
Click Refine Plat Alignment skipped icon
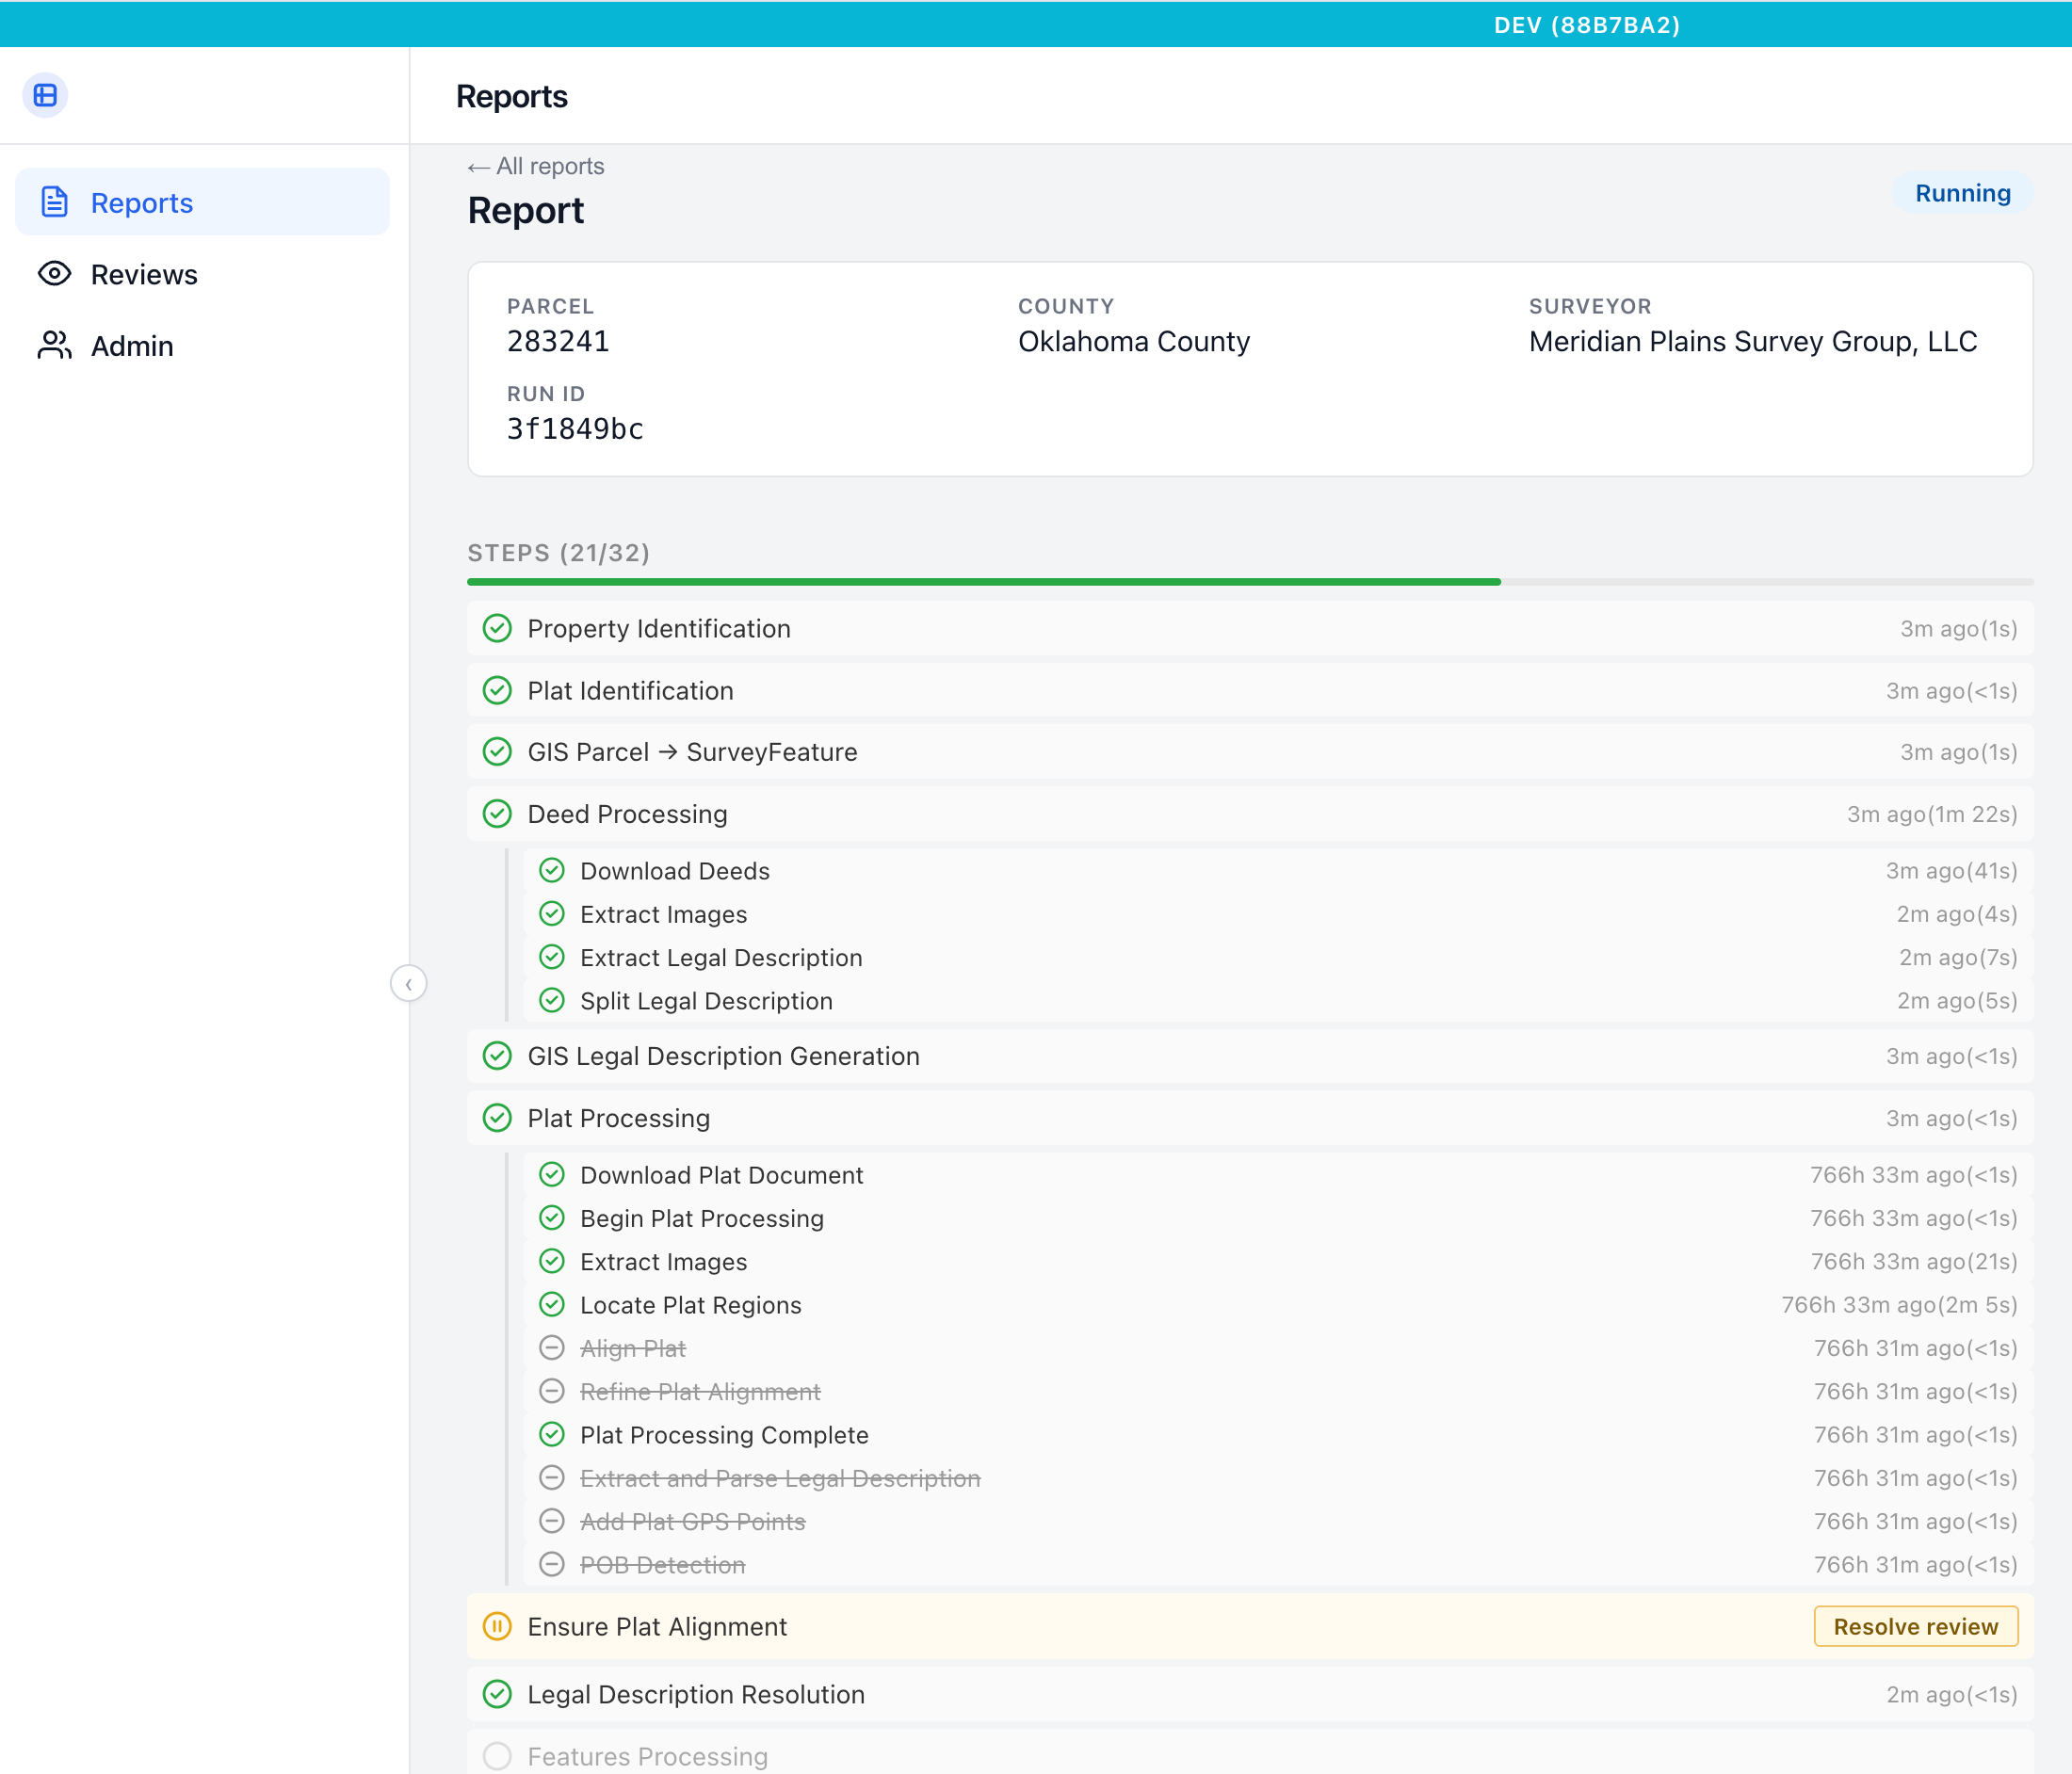coord(552,1392)
